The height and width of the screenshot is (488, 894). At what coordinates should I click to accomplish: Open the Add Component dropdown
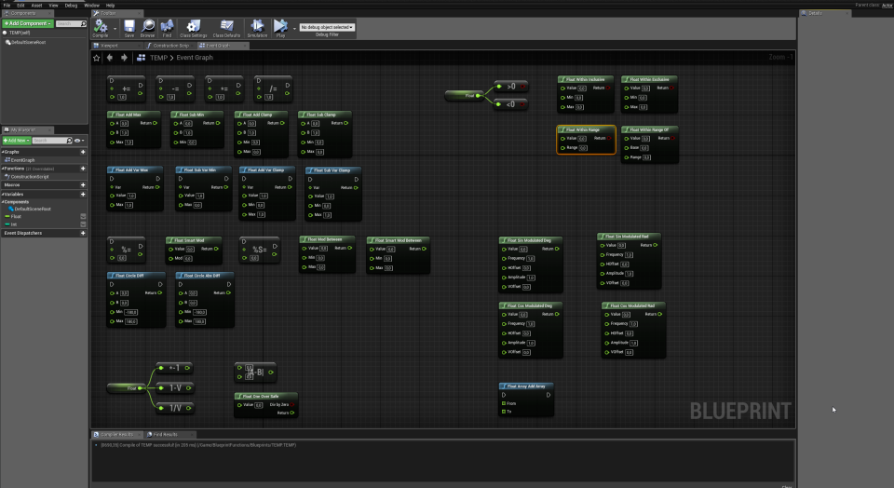27,23
